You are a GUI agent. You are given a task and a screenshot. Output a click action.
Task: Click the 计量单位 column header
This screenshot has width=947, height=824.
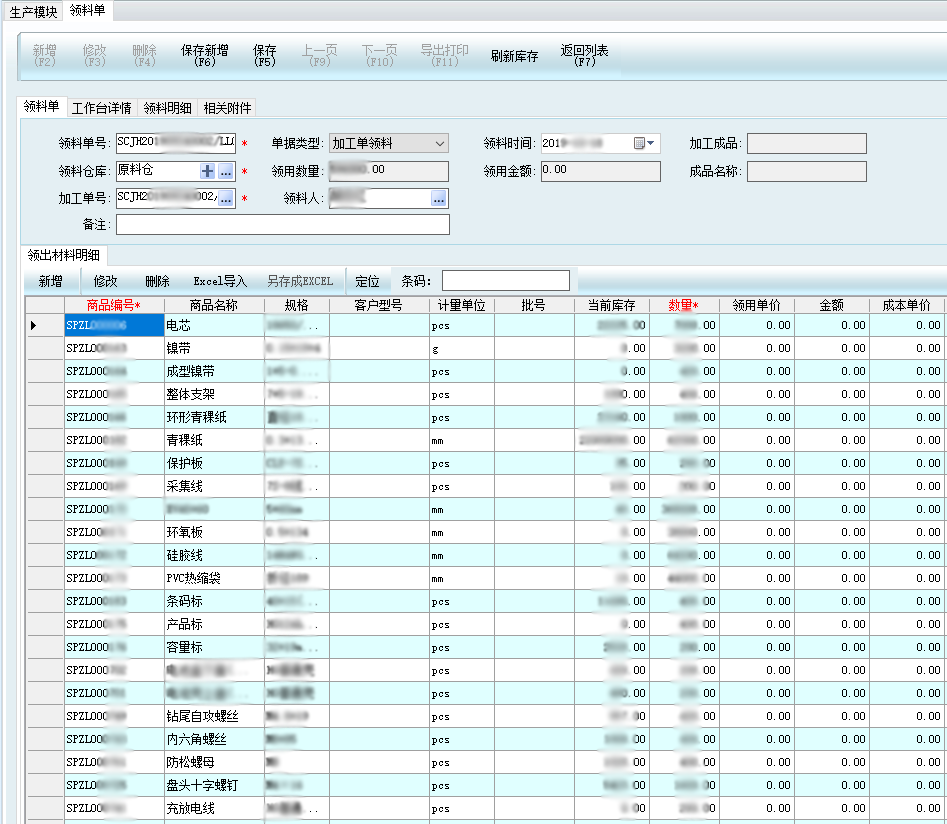(x=461, y=306)
